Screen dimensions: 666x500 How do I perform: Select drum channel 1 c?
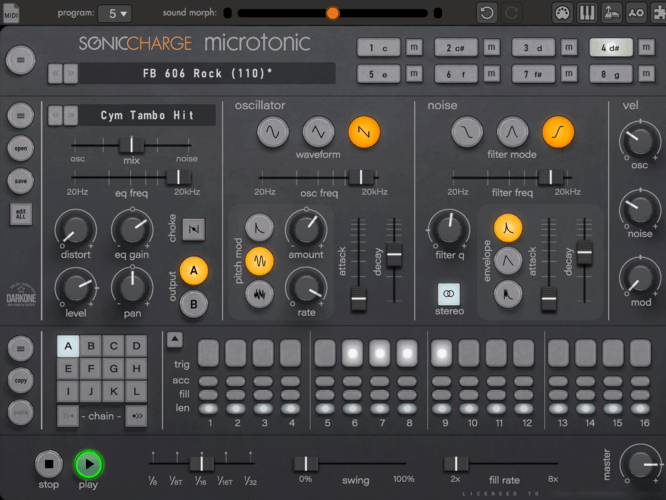378,48
